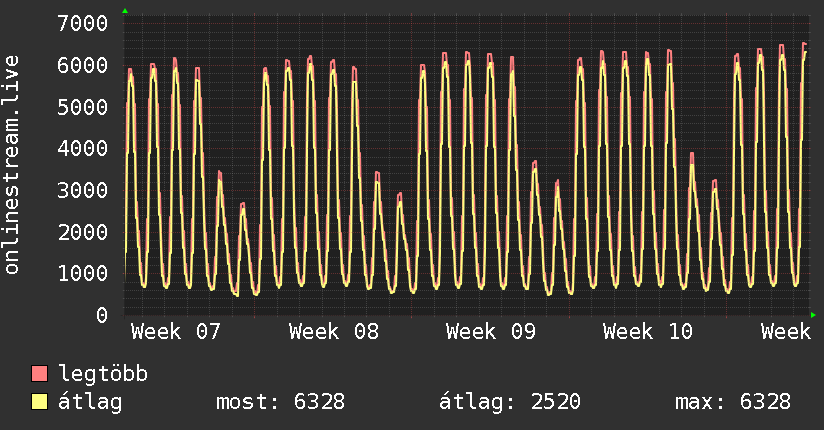
Task: Click the "átlag: 2520" average statistic
Action: tap(509, 402)
